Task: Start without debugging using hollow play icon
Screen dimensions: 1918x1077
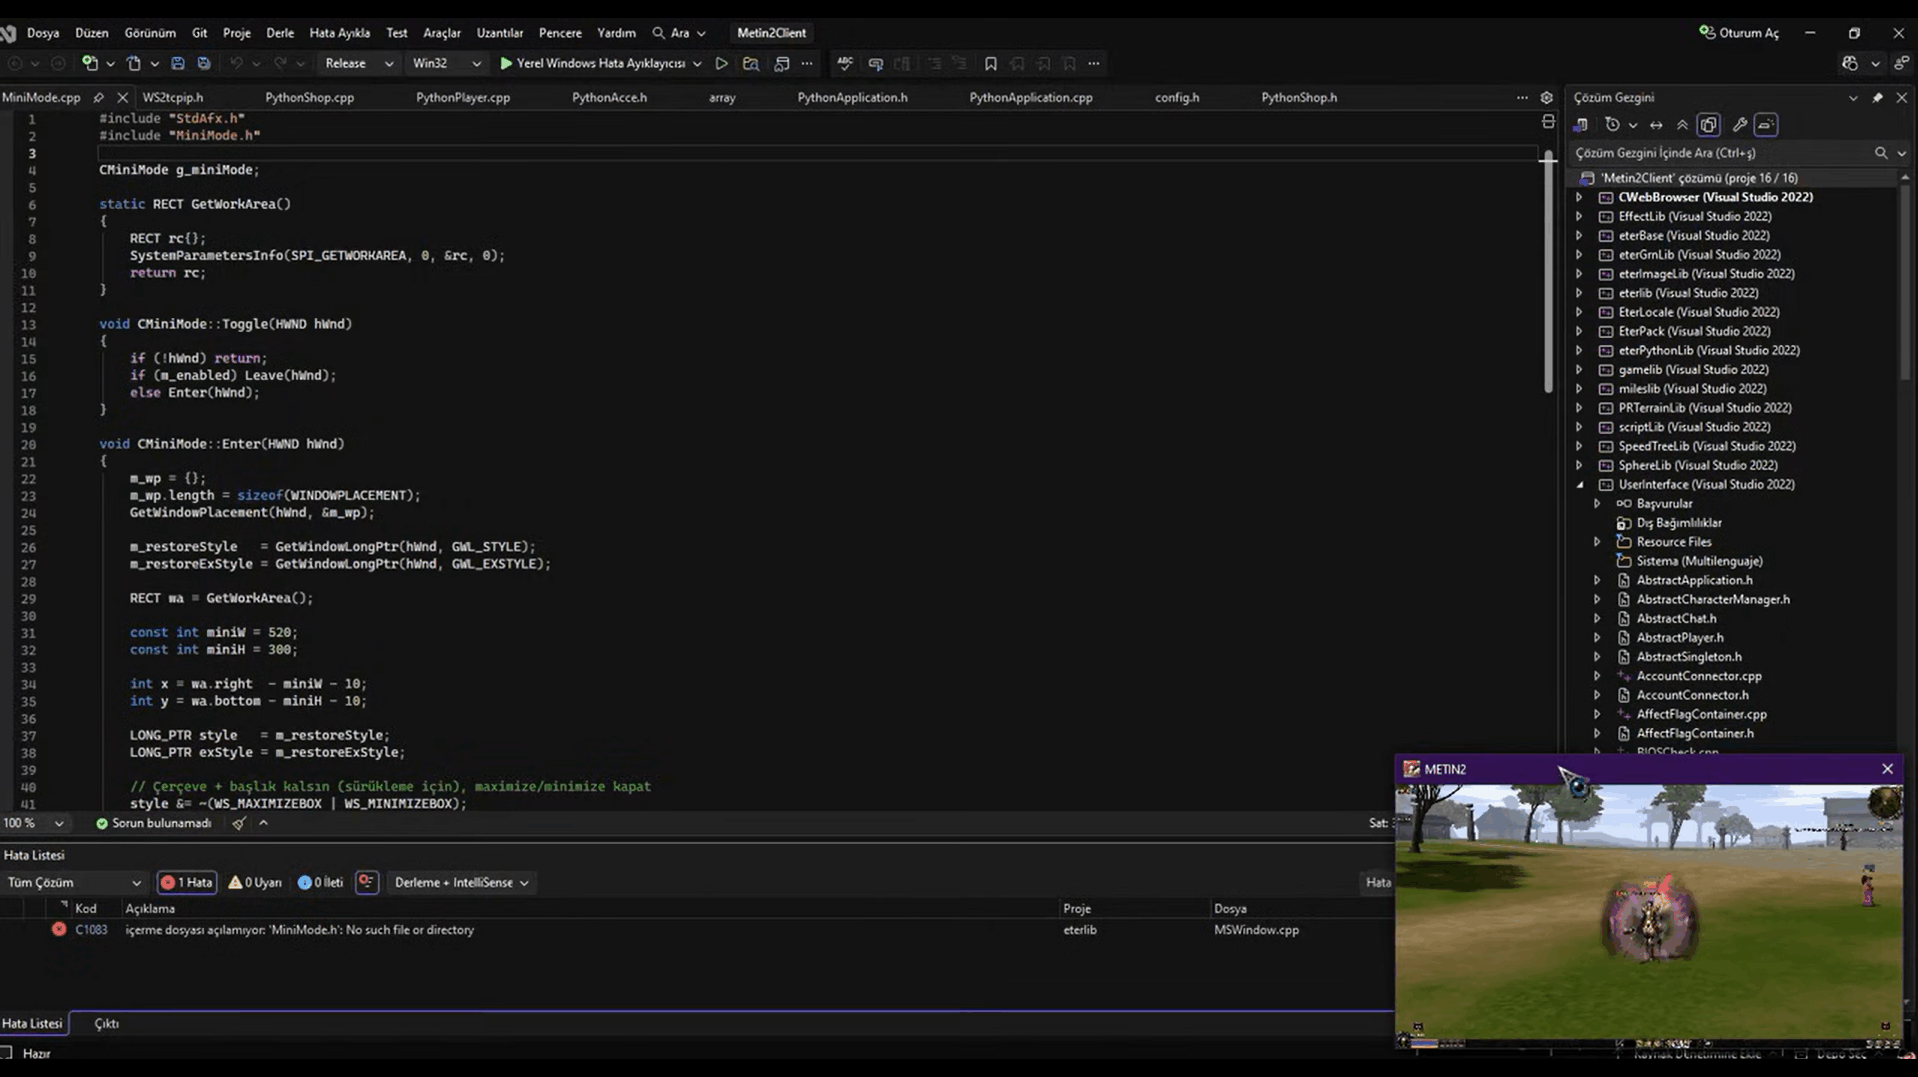Action: pyautogui.click(x=721, y=63)
